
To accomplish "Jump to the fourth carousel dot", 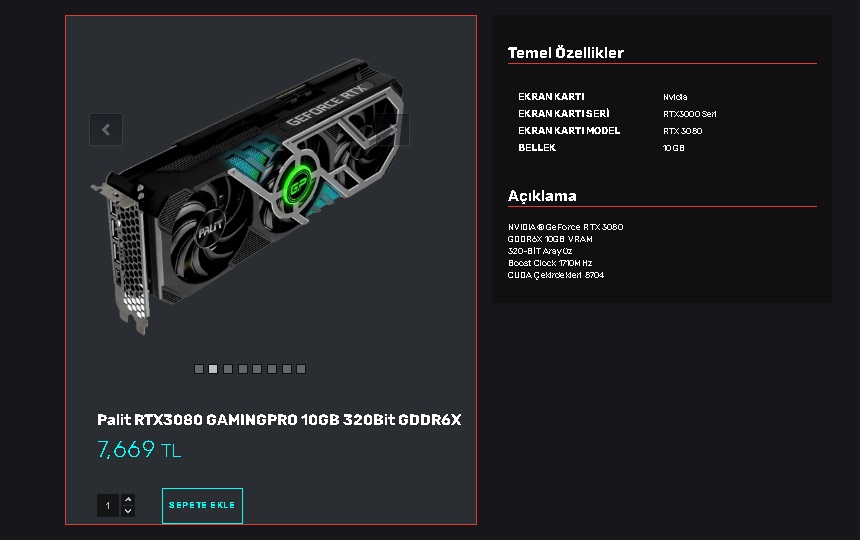I will tap(242, 369).
